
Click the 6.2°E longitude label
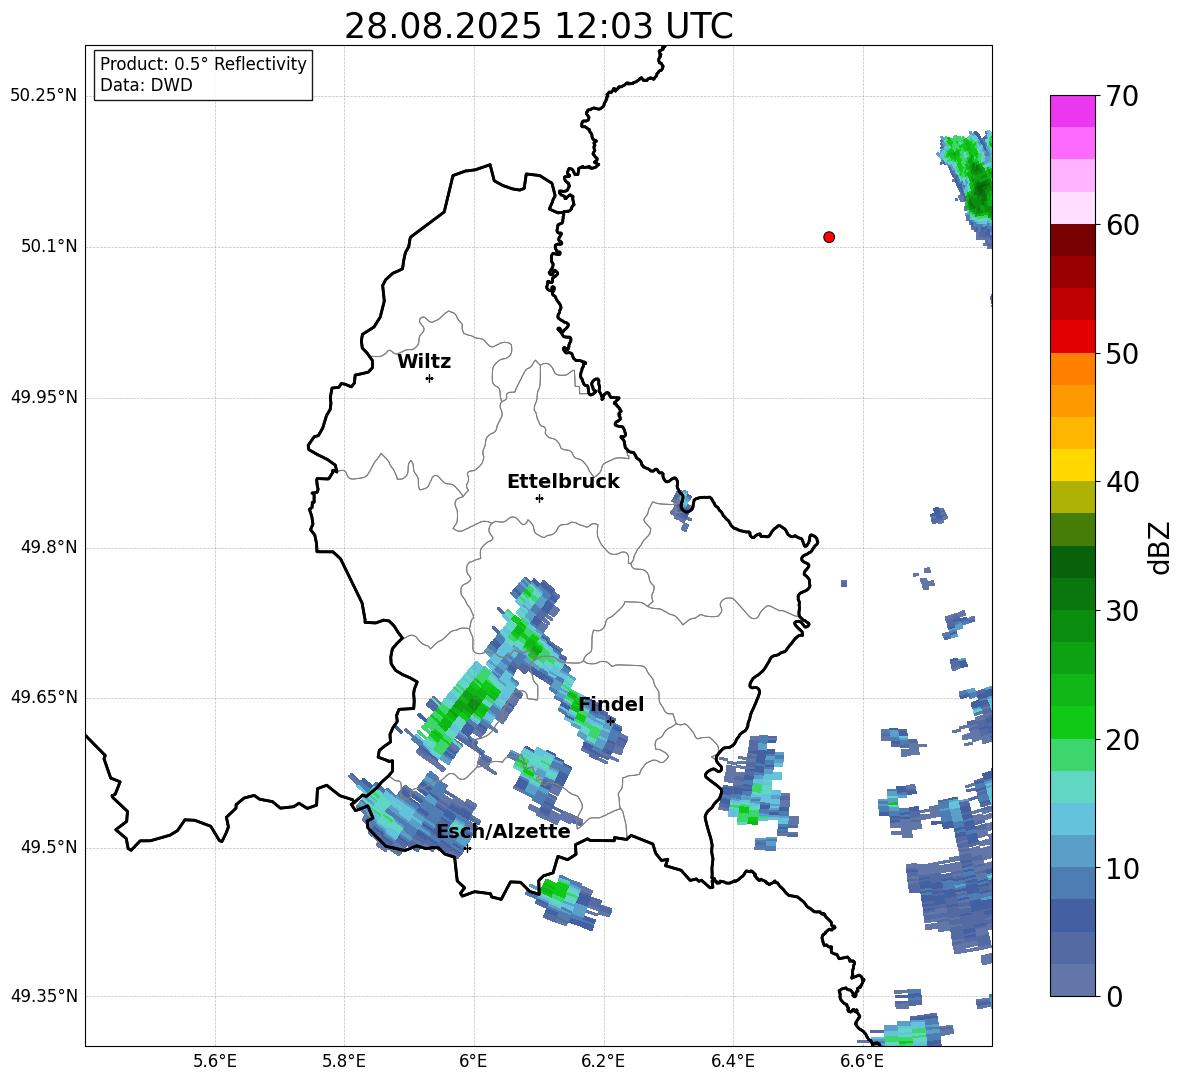603,1061
